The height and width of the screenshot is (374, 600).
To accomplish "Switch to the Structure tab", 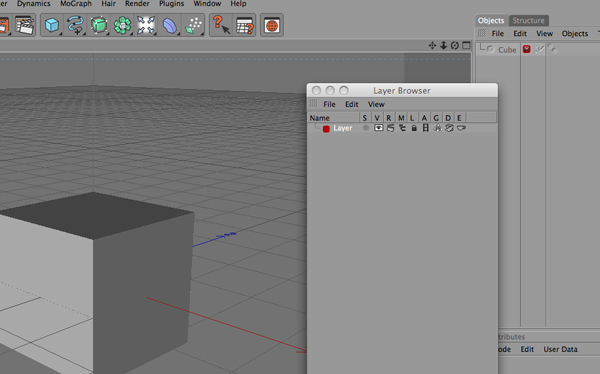I will 528,21.
